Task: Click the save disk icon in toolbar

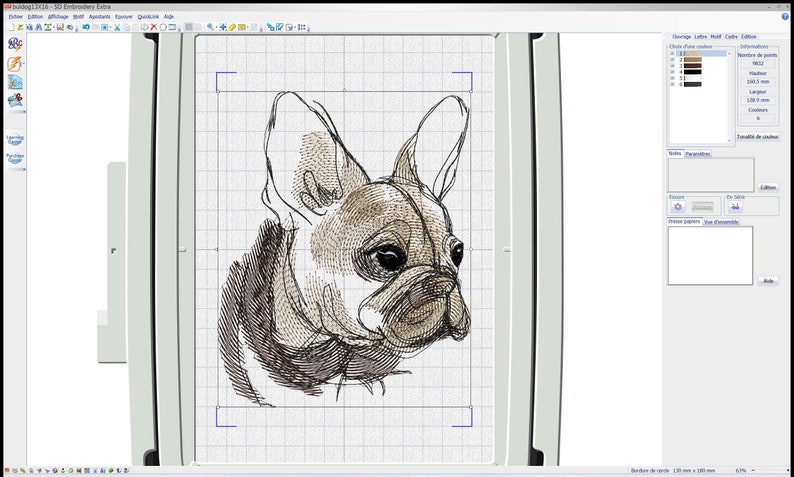Action: (60, 27)
